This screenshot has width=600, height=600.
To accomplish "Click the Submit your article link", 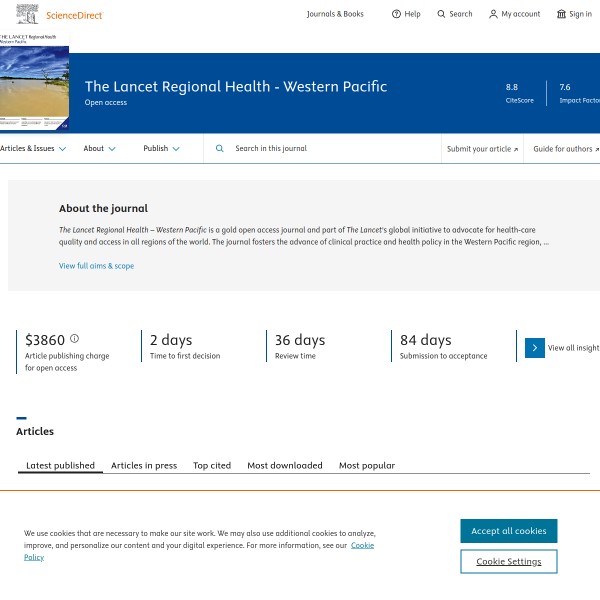I will pos(482,148).
